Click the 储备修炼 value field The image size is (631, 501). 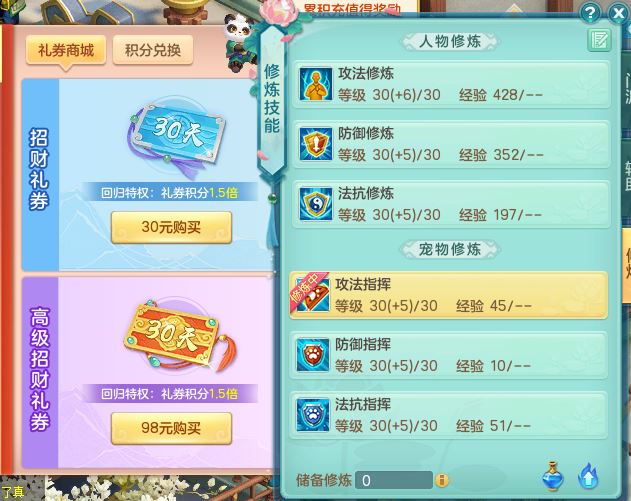pos(394,480)
